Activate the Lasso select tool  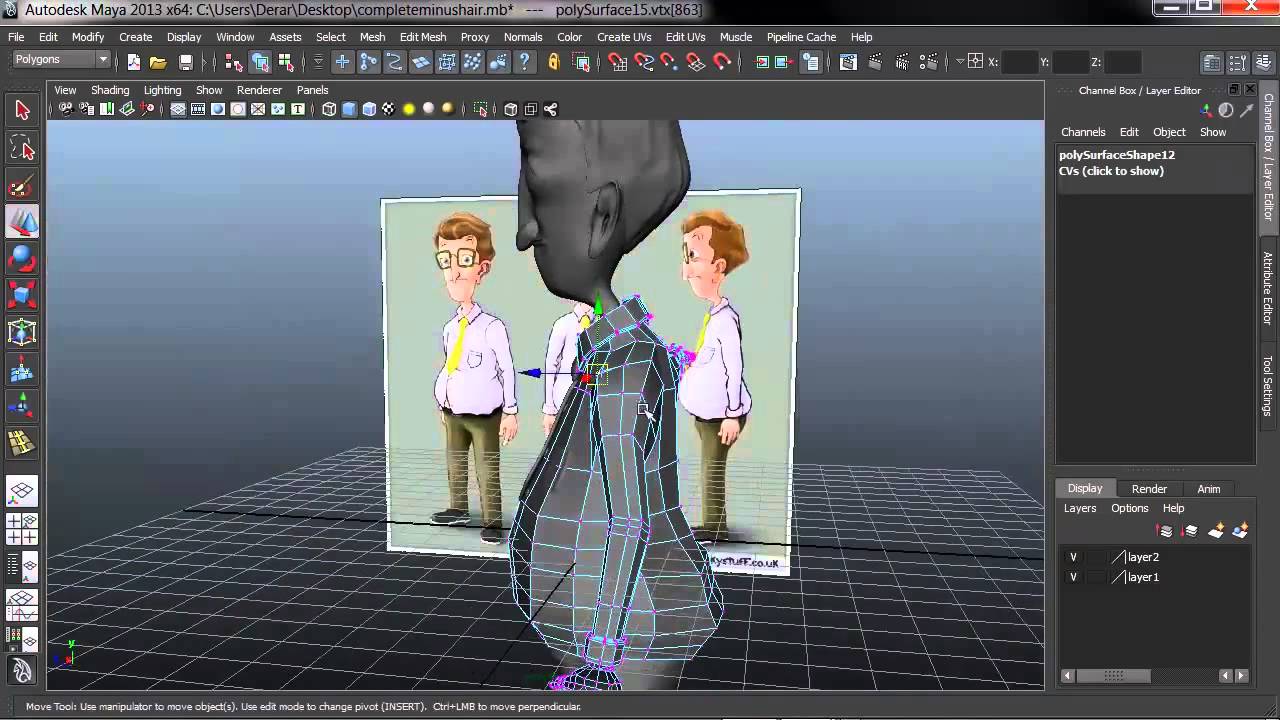(22, 149)
